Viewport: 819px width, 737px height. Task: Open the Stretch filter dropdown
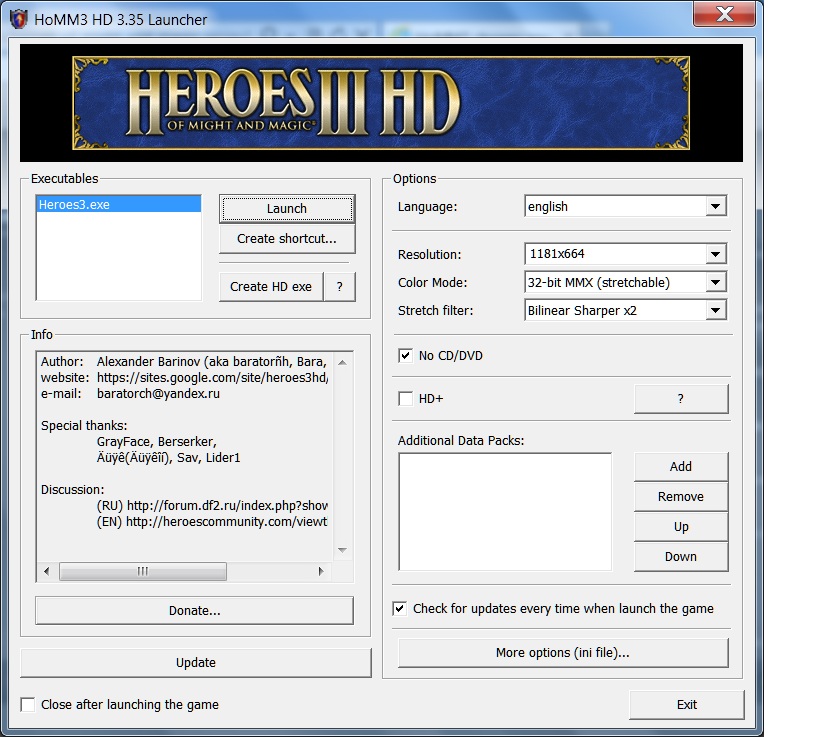tap(716, 311)
